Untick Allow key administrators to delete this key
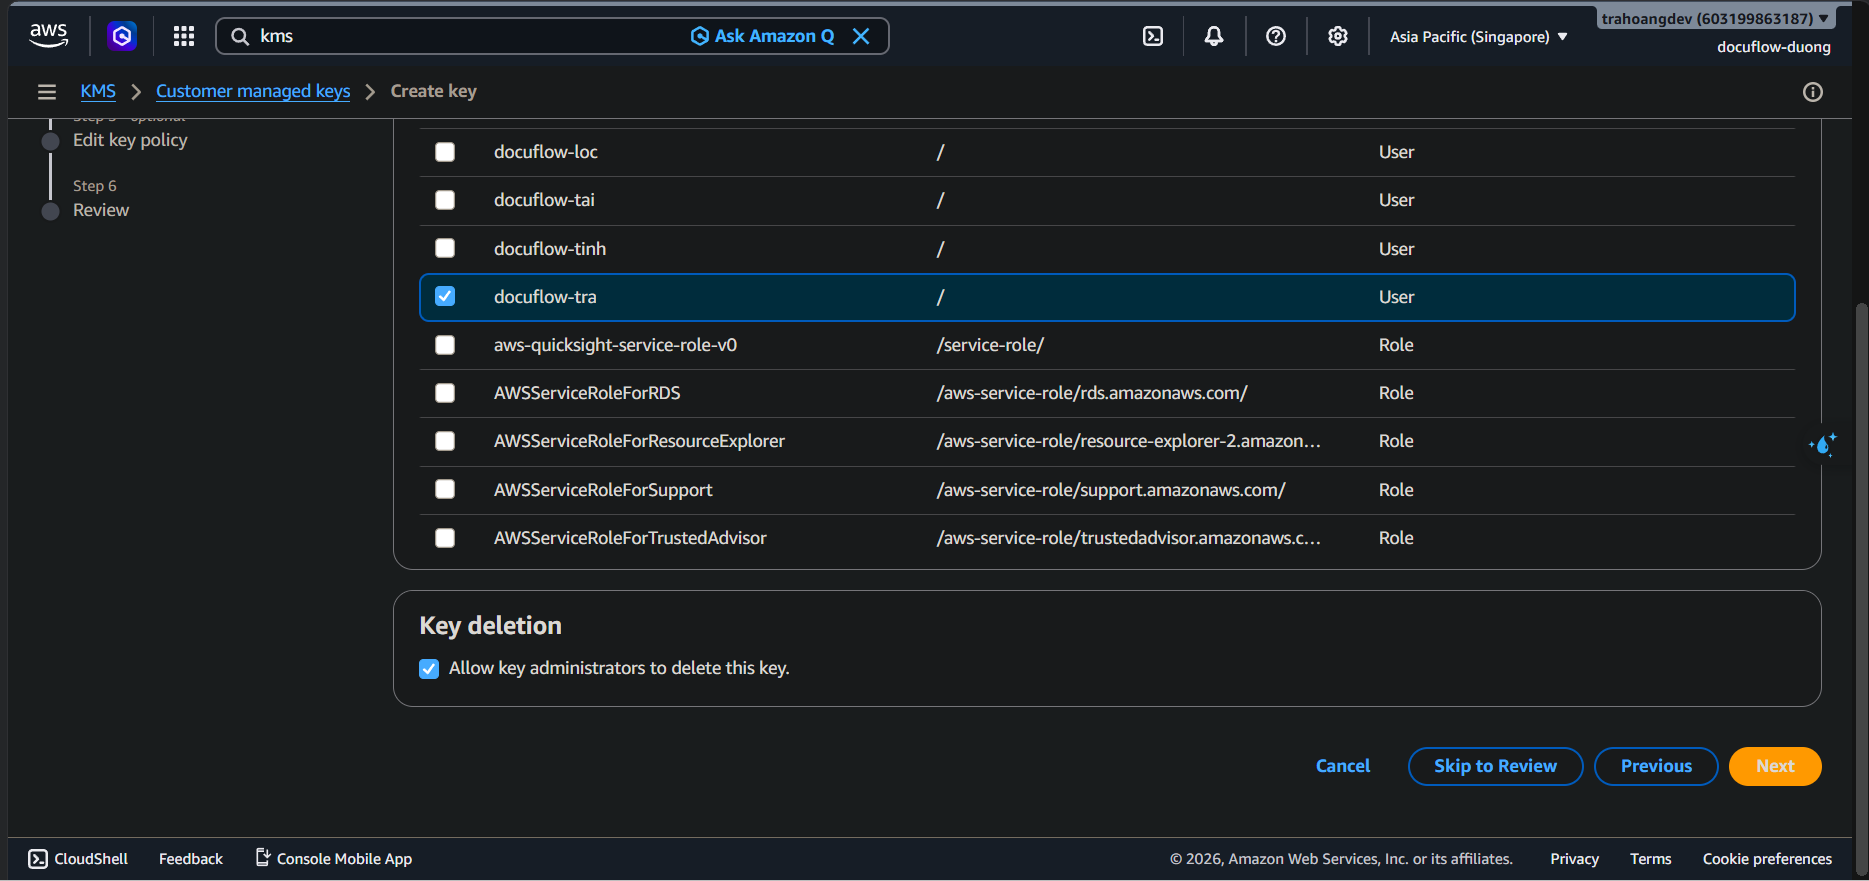 (429, 669)
